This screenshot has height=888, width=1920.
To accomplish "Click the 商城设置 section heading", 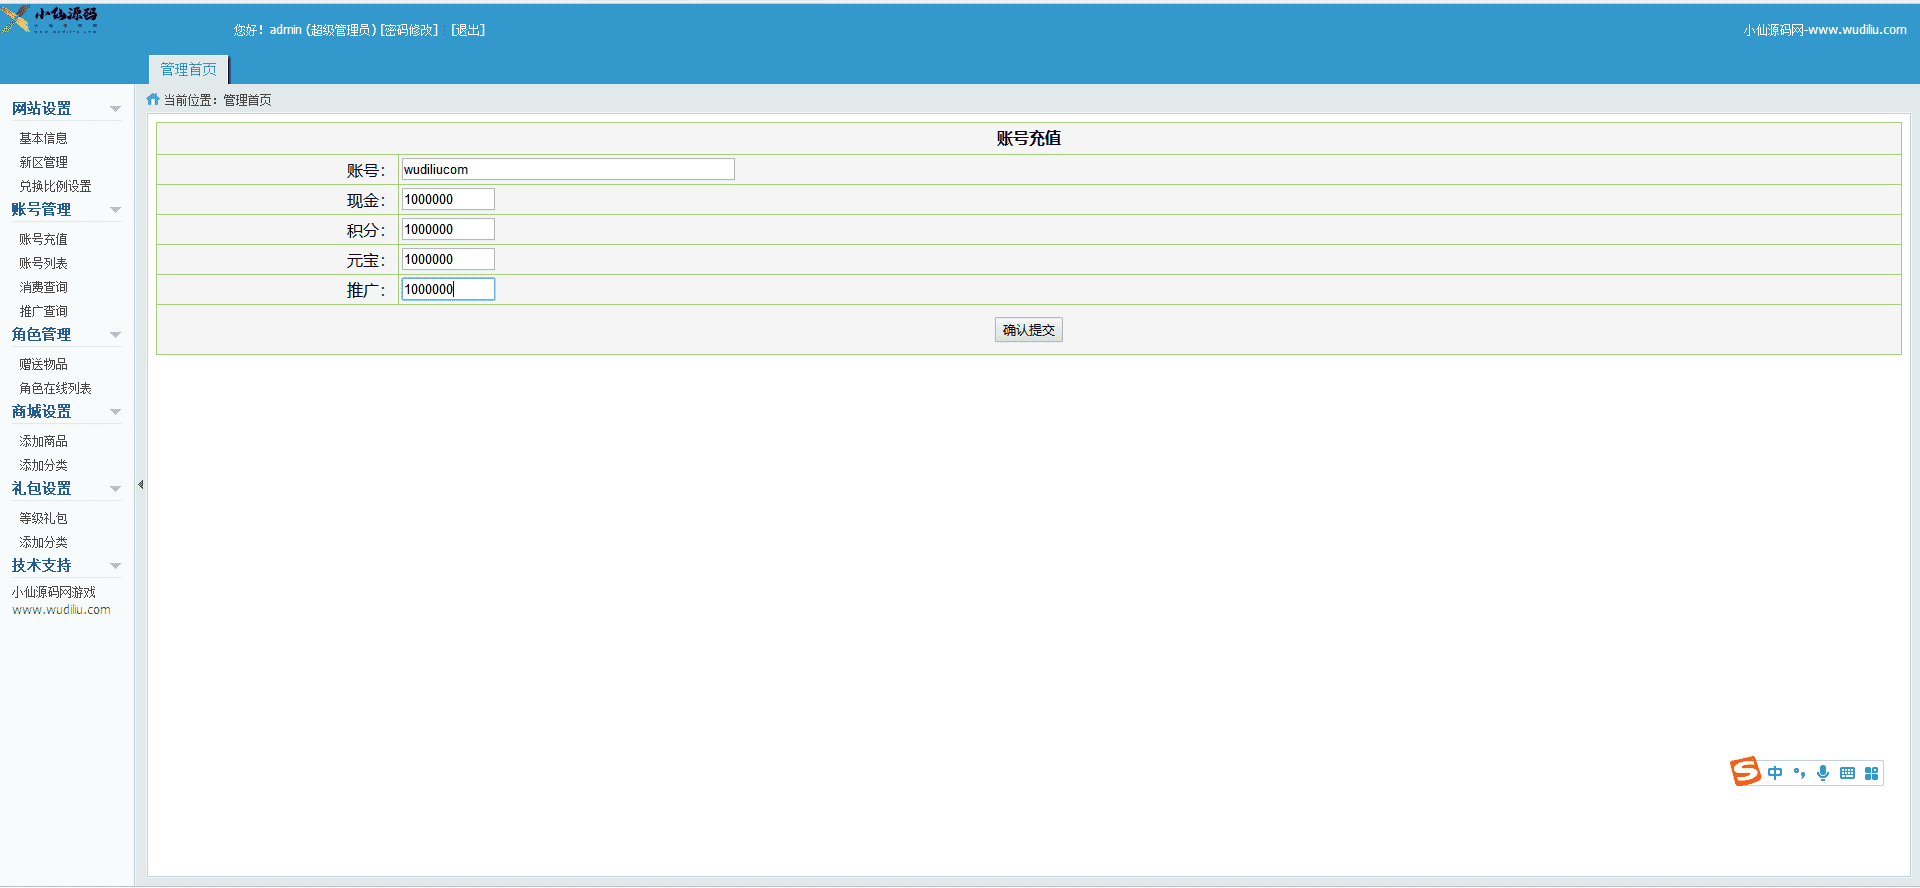I will coord(41,411).
